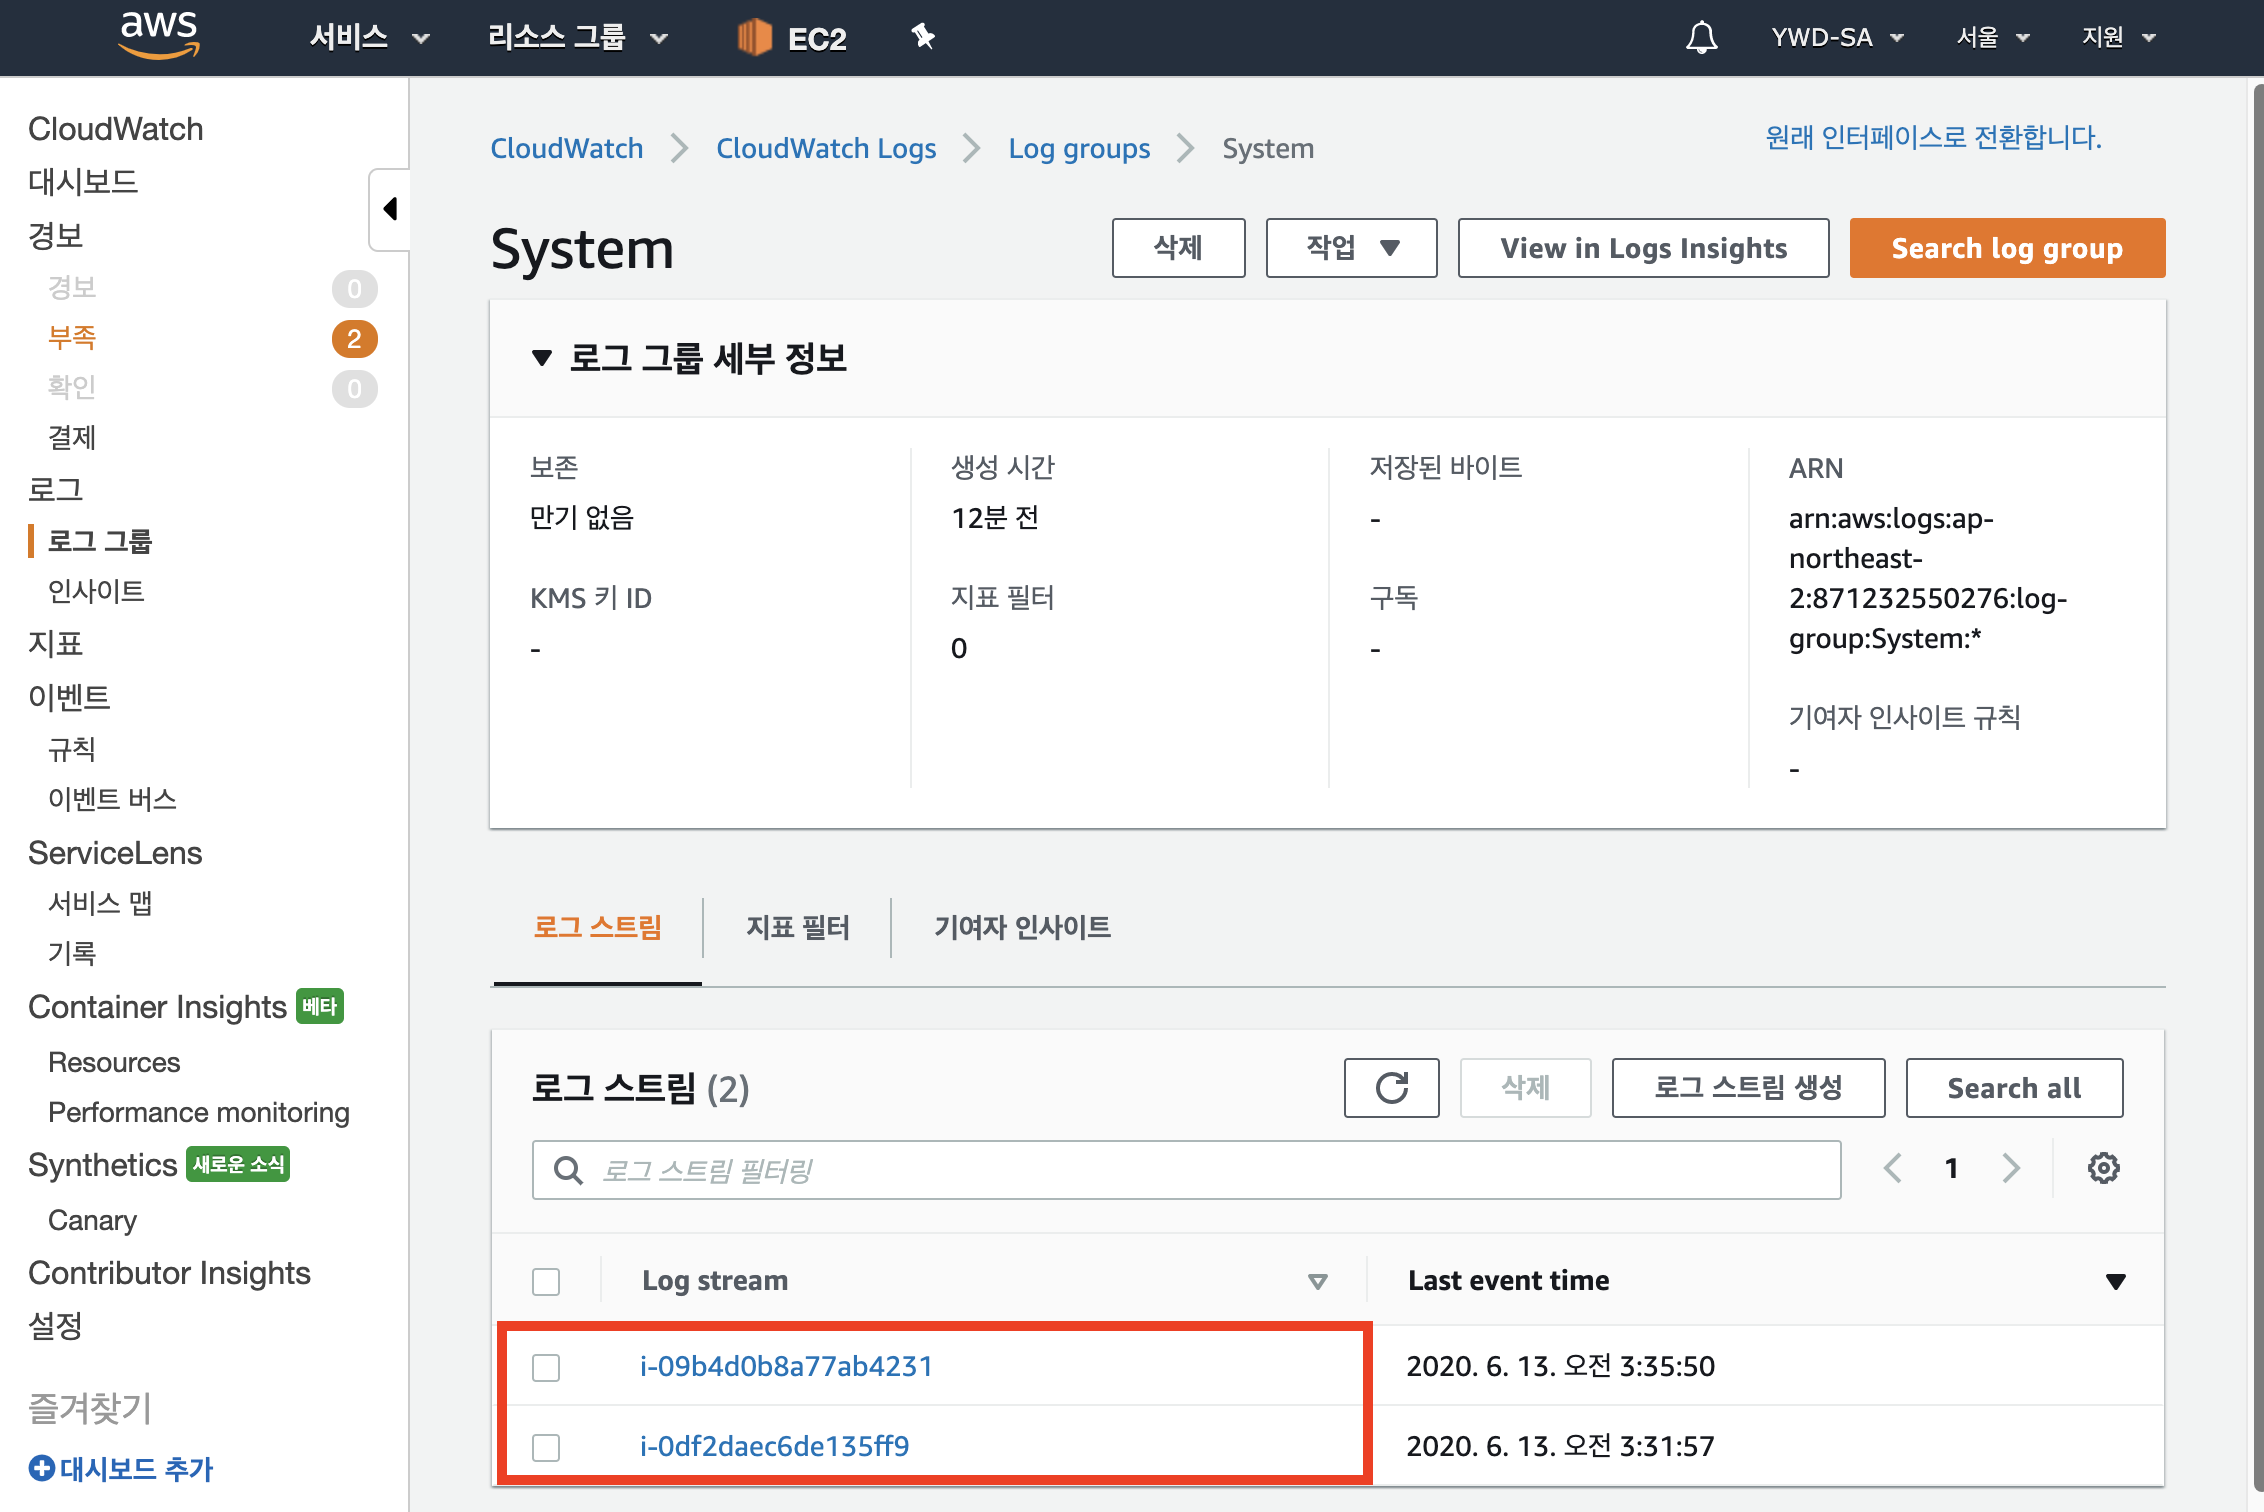The image size is (2264, 1512).
Task: Switch to the 지표 필터 tab
Action: (x=797, y=927)
